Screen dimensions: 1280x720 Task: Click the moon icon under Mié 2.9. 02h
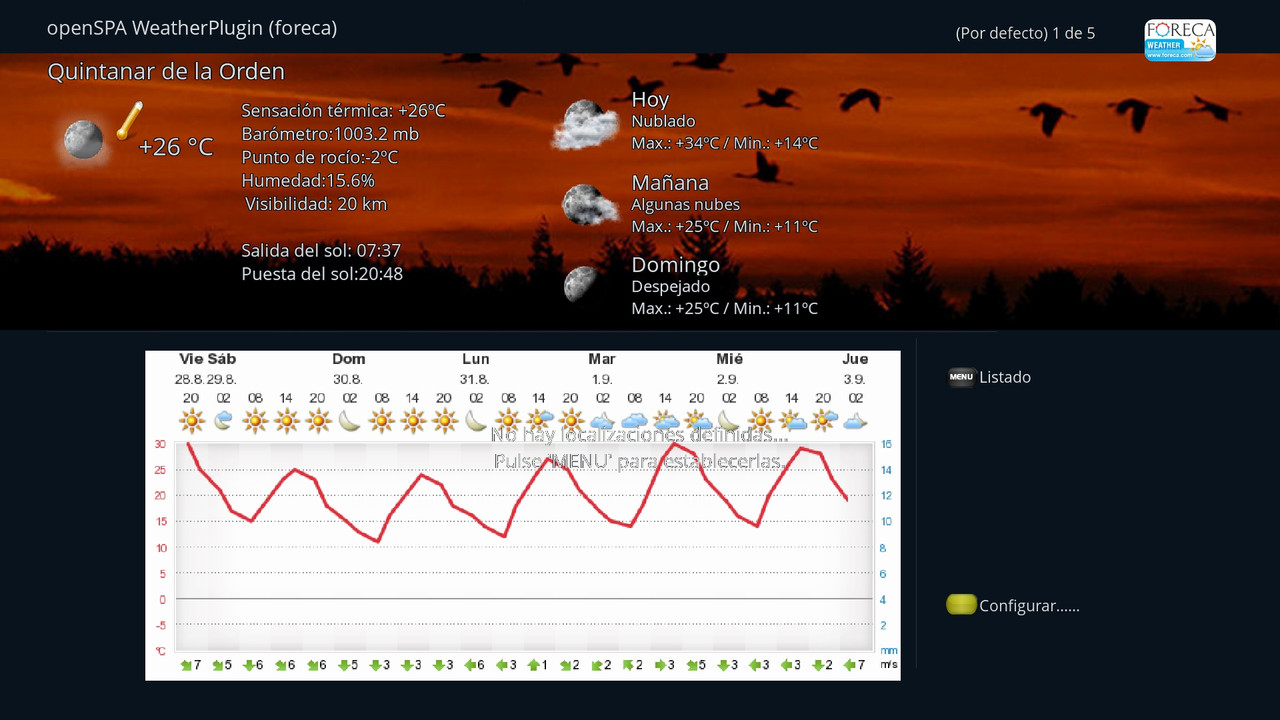click(729, 421)
